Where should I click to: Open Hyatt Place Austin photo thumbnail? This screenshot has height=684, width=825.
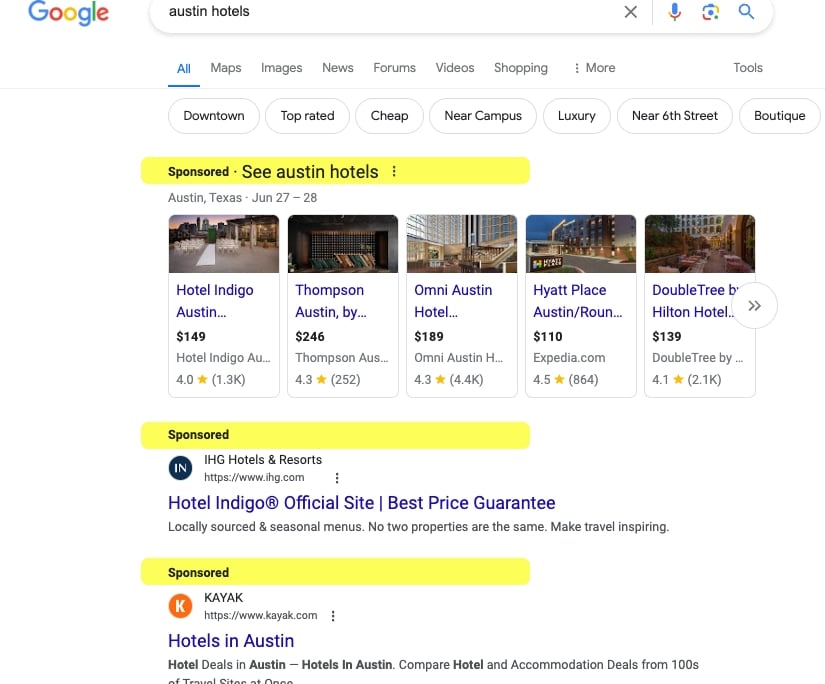coord(580,244)
